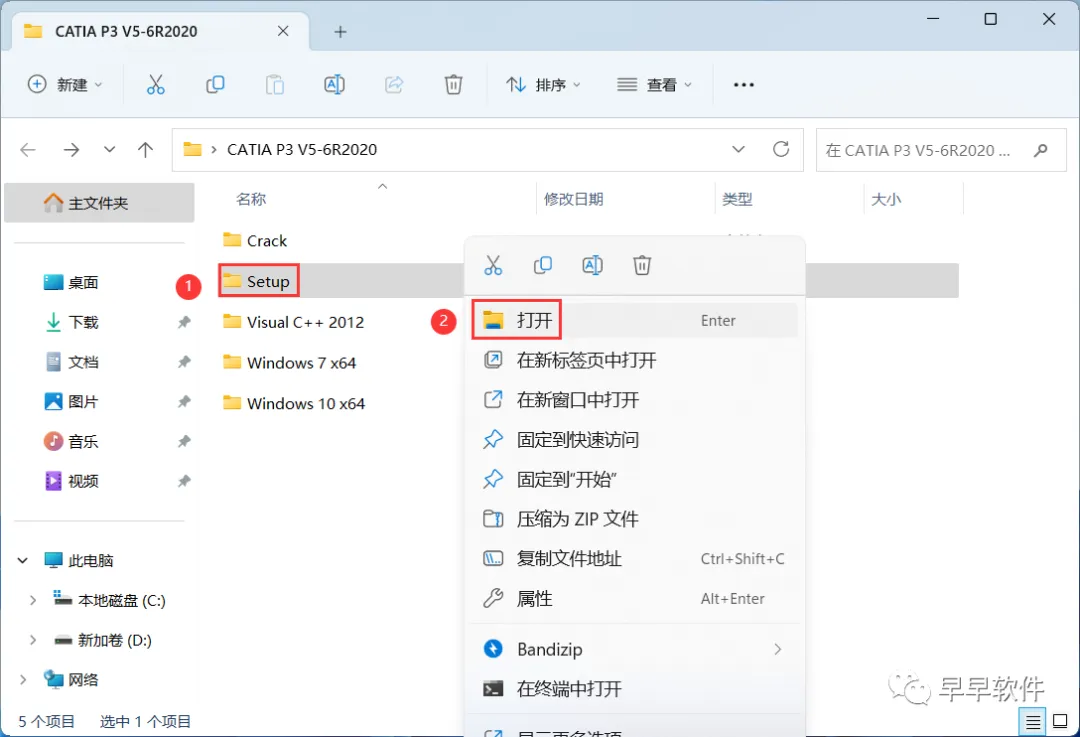Close the CATIA P3 V5-6R2020 tab
The width and height of the screenshot is (1080, 737).
283,31
